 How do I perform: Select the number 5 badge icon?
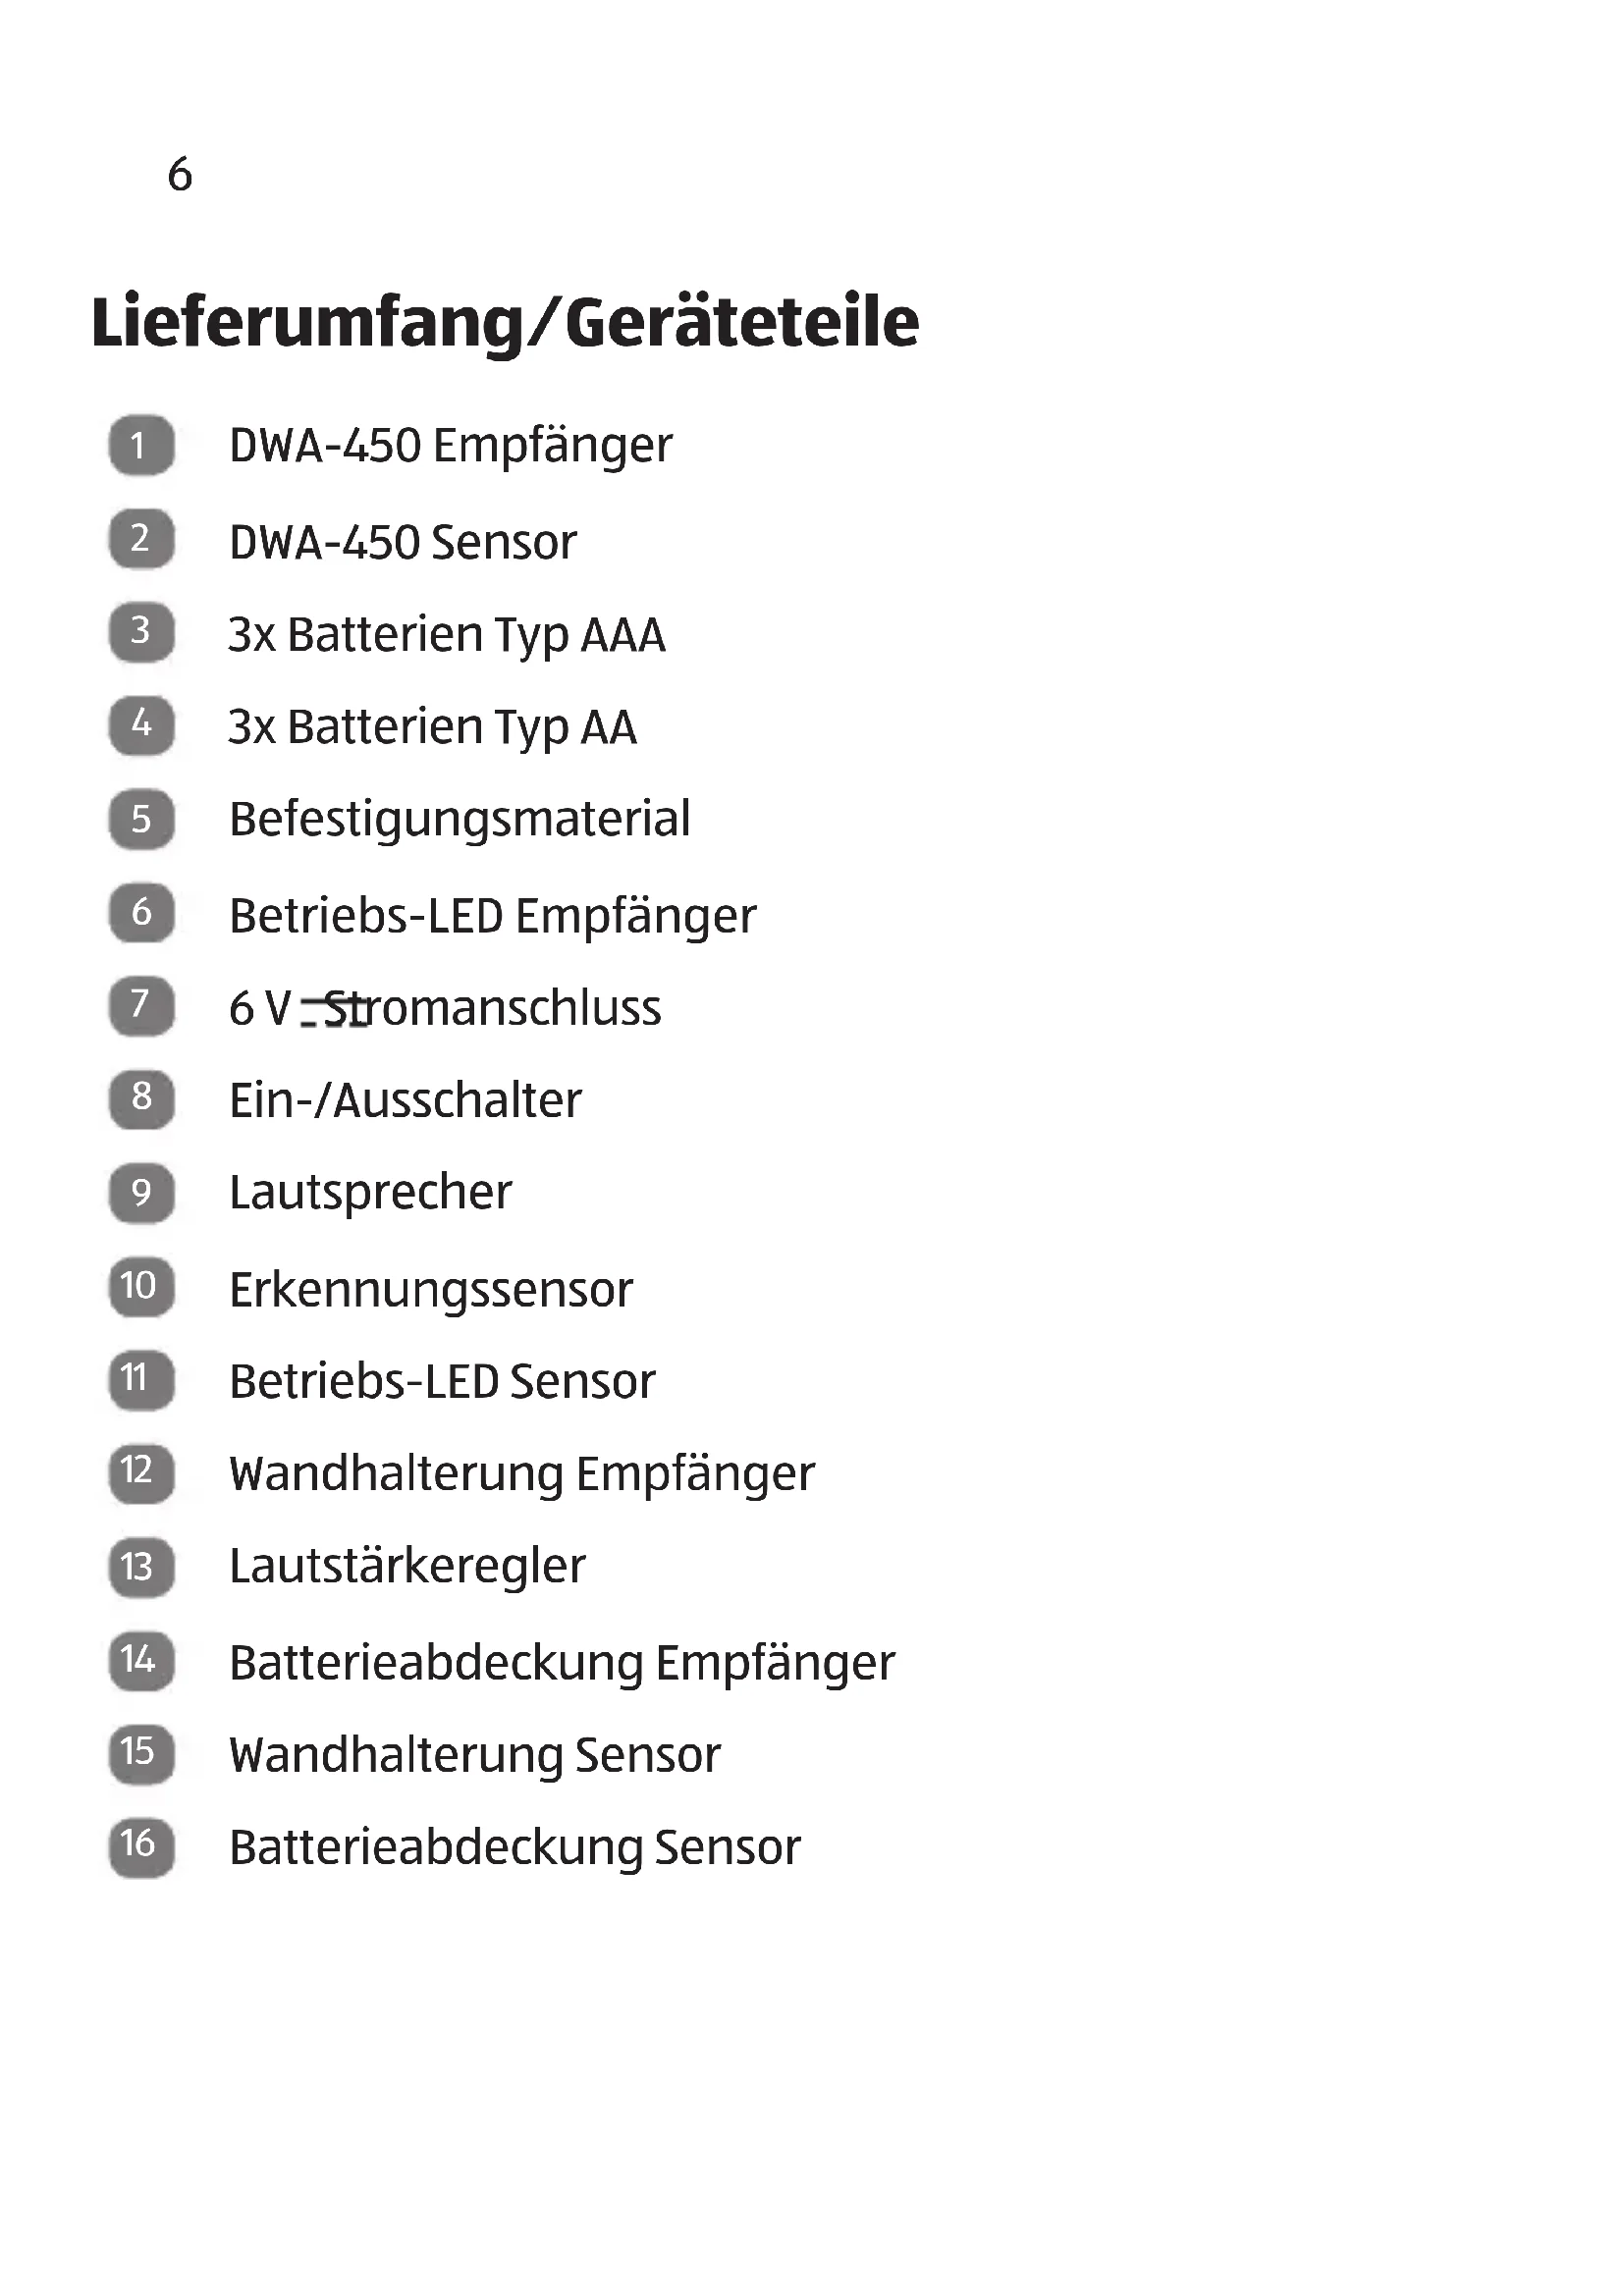pos(141,820)
